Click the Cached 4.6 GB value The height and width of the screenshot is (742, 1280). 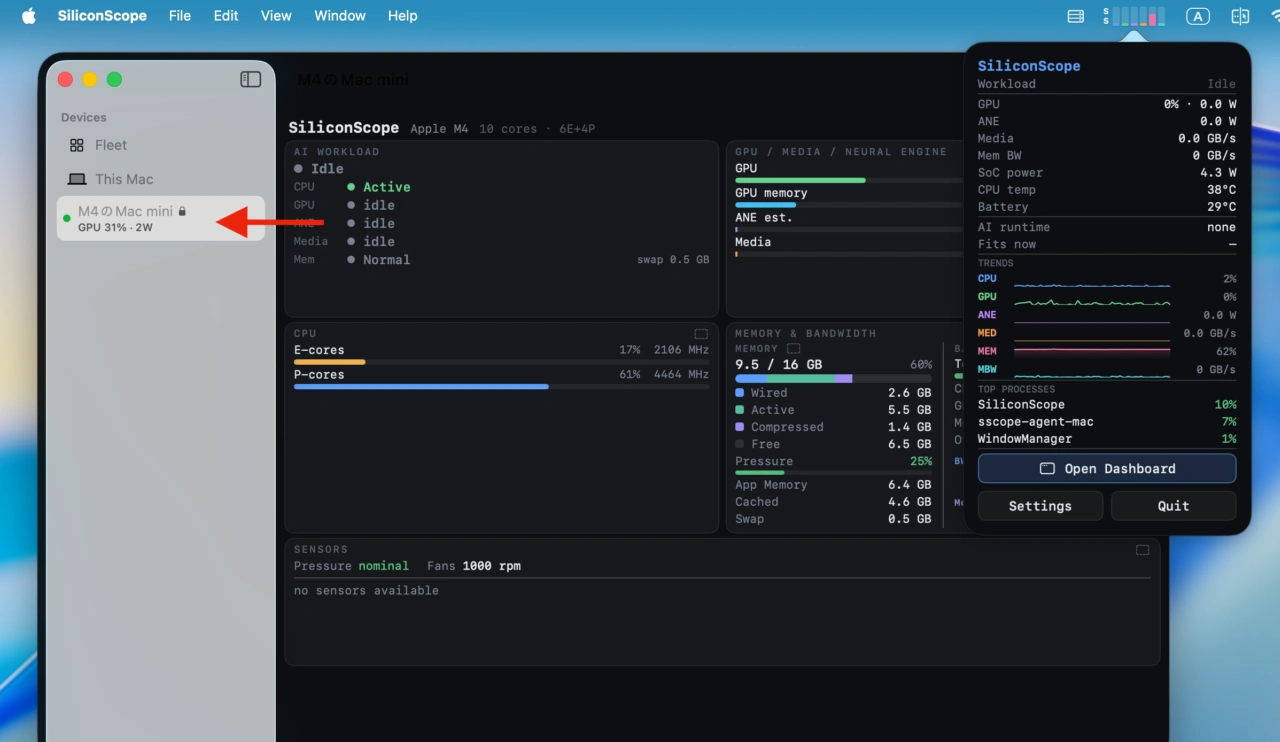coord(909,502)
